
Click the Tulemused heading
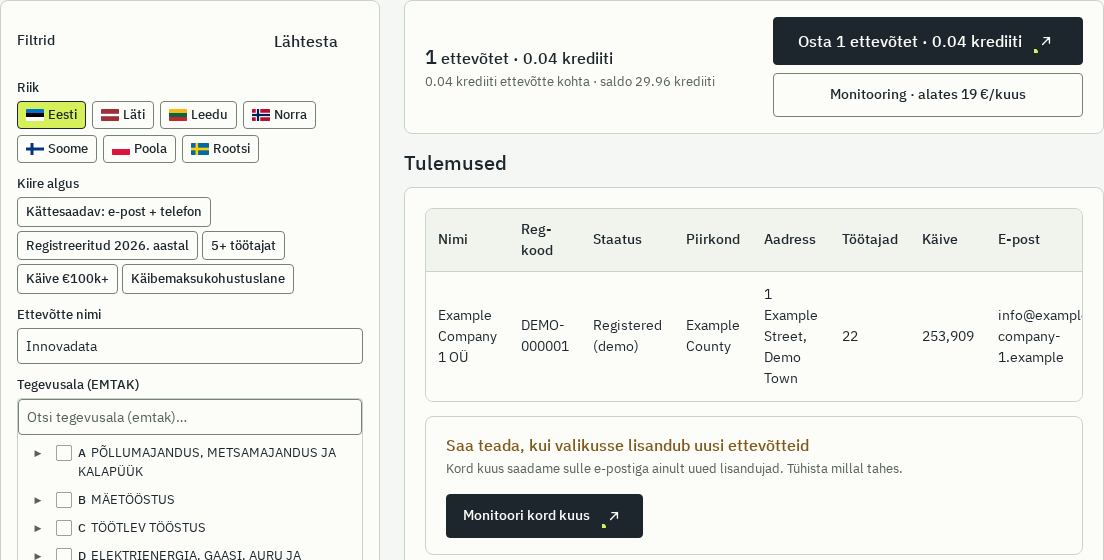click(455, 163)
